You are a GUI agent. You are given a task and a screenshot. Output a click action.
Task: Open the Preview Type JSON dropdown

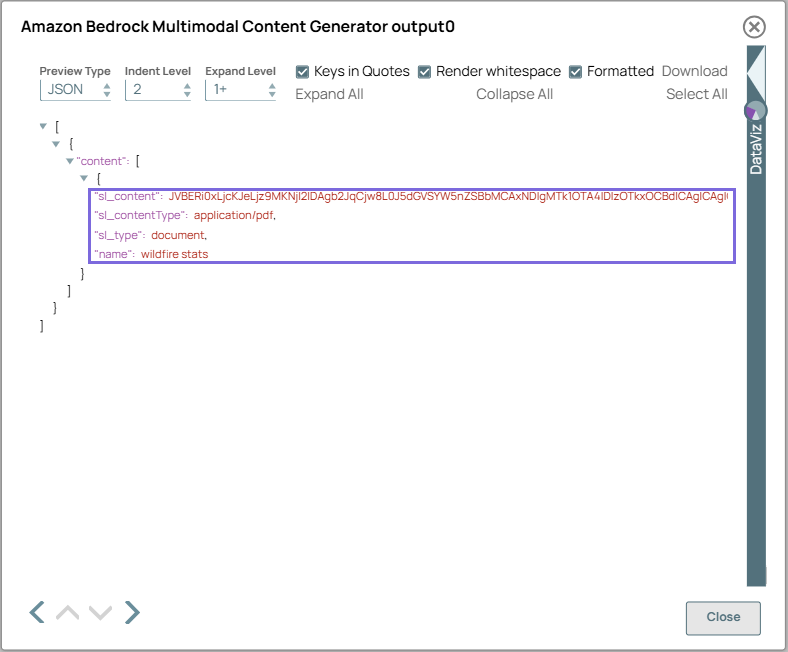point(75,90)
